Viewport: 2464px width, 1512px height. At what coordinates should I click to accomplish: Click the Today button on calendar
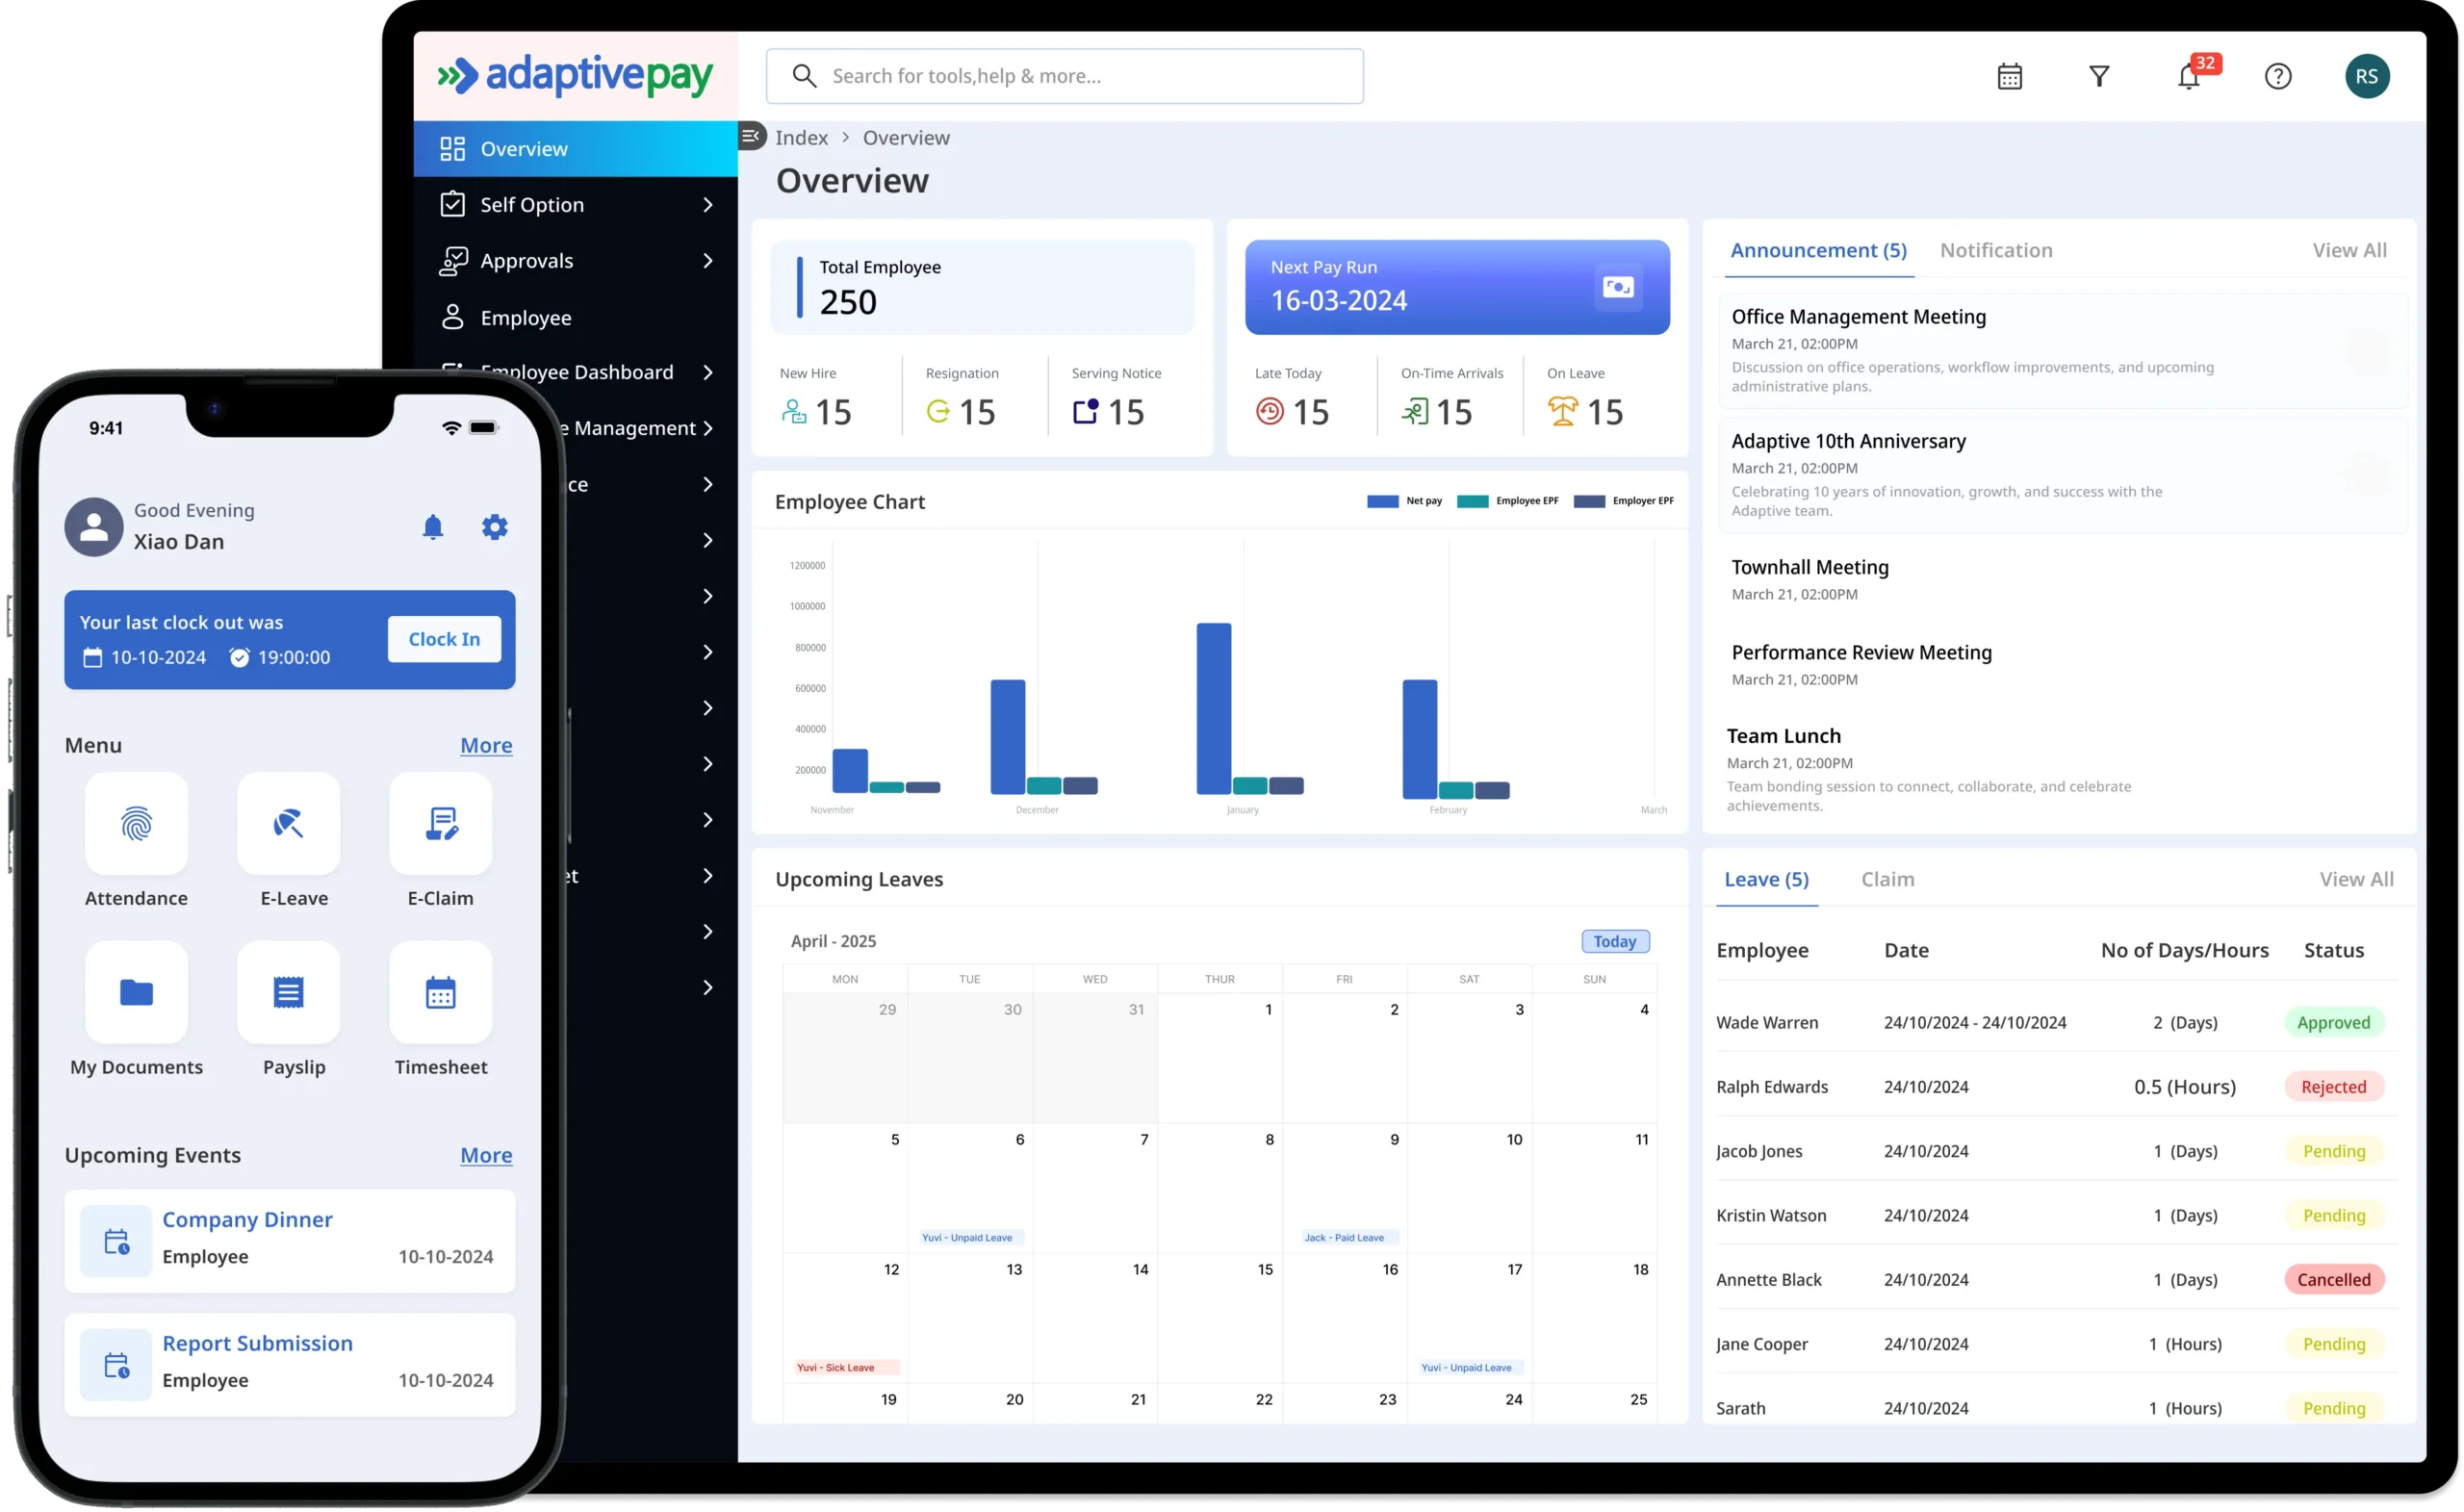(1614, 941)
